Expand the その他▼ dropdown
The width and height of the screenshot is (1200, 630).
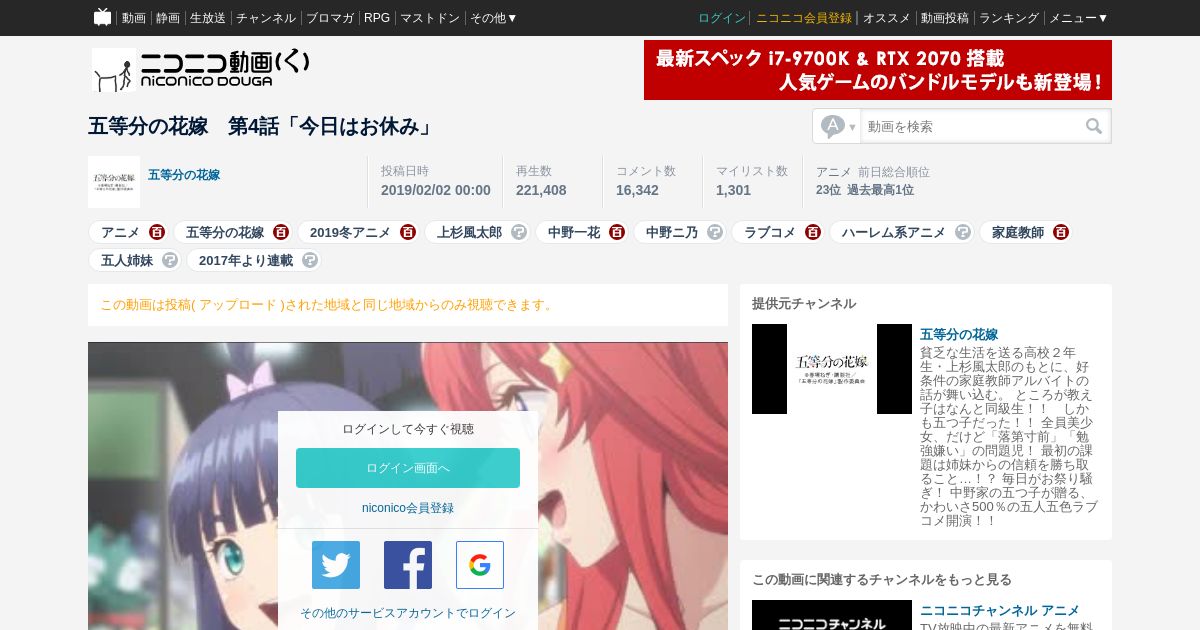[x=494, y=18]
